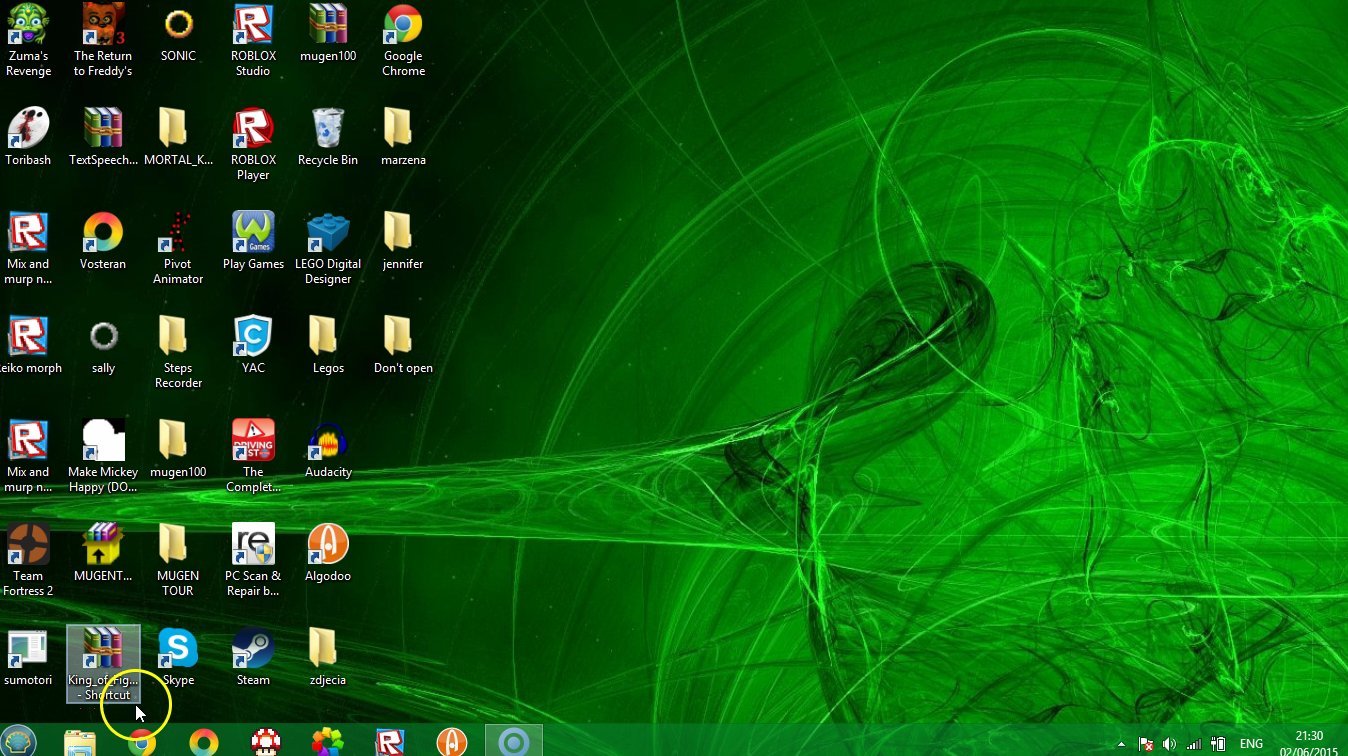
Task: Select the marzena folder
Action: coord(403,137)
